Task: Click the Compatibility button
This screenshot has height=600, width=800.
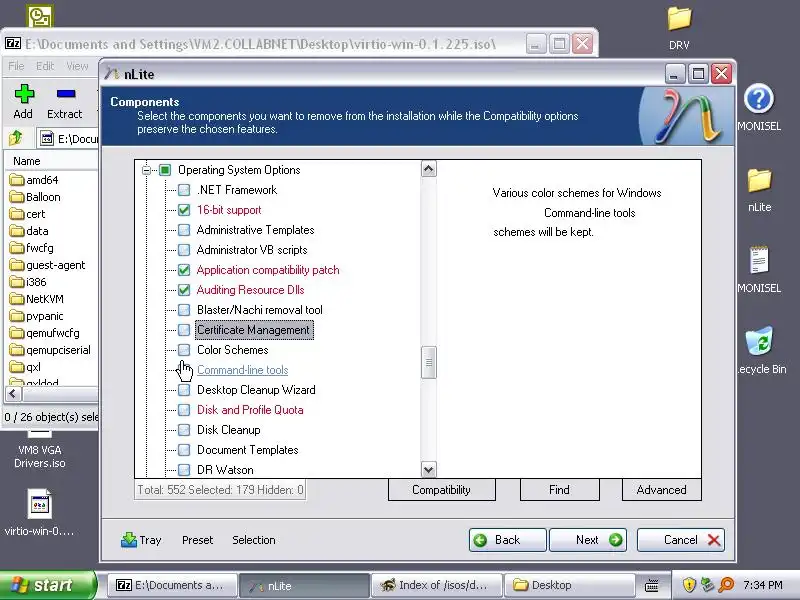Action: click(x=441, y=490)
